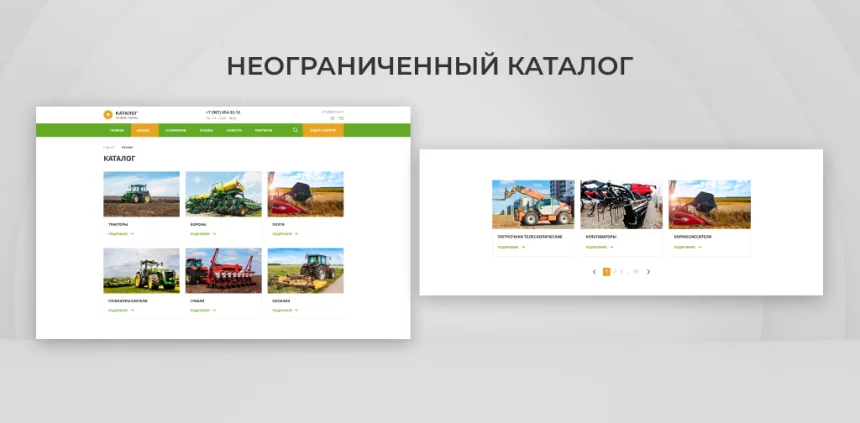Viewport: 860px width, 423px height.
Task: Open the Бороны seeder image
Action: [x=223, y=194]
